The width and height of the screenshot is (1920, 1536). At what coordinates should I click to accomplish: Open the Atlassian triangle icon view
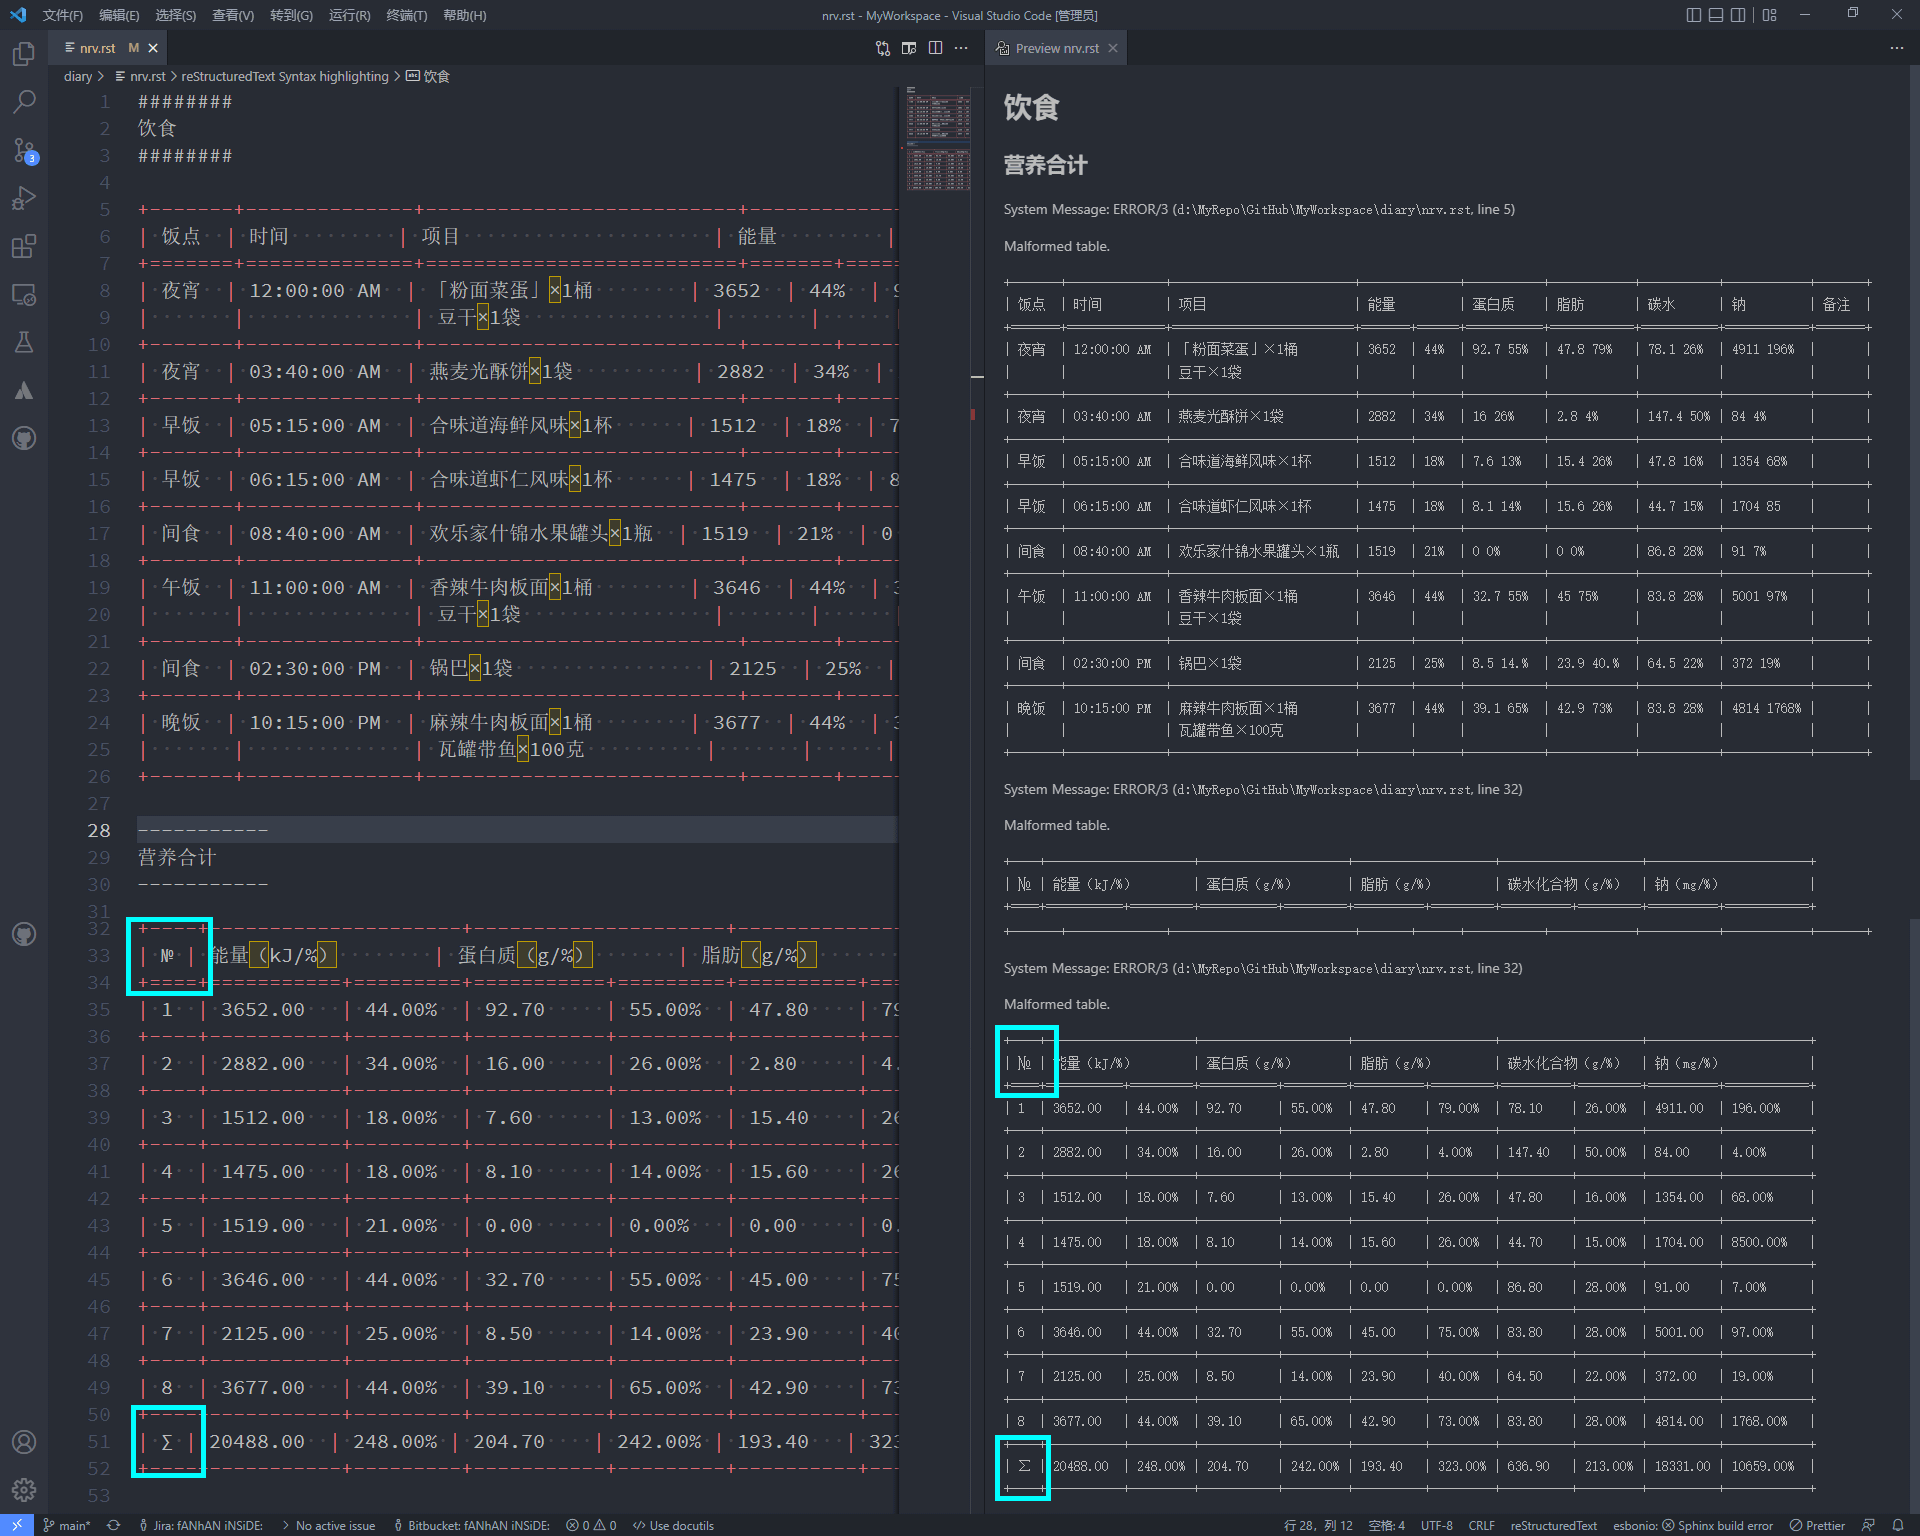point(24,390)
